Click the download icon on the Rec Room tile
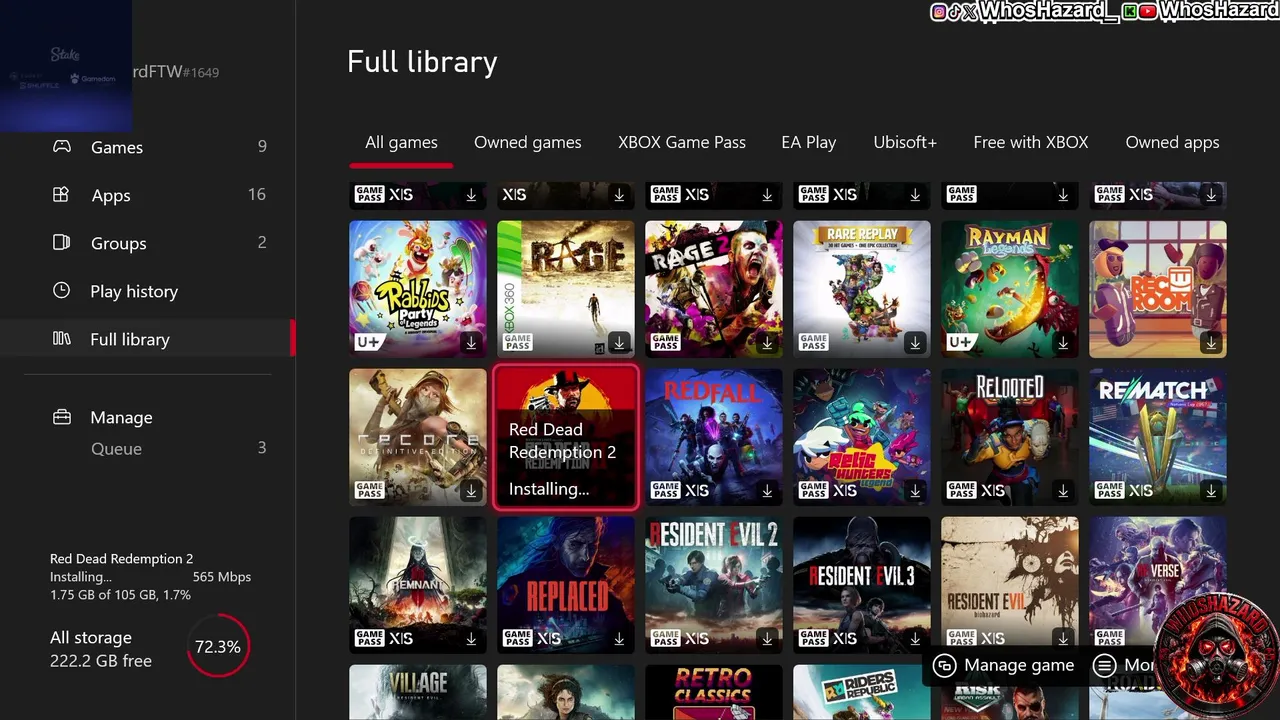1280x720 pixels. tap(1211, 343)
